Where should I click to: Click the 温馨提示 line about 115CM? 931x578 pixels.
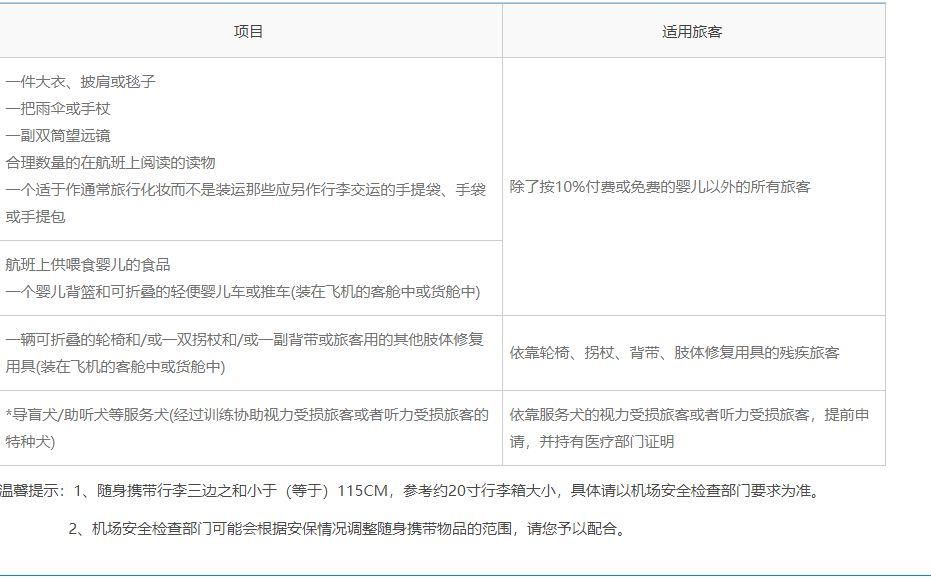[x=410, y=491]
